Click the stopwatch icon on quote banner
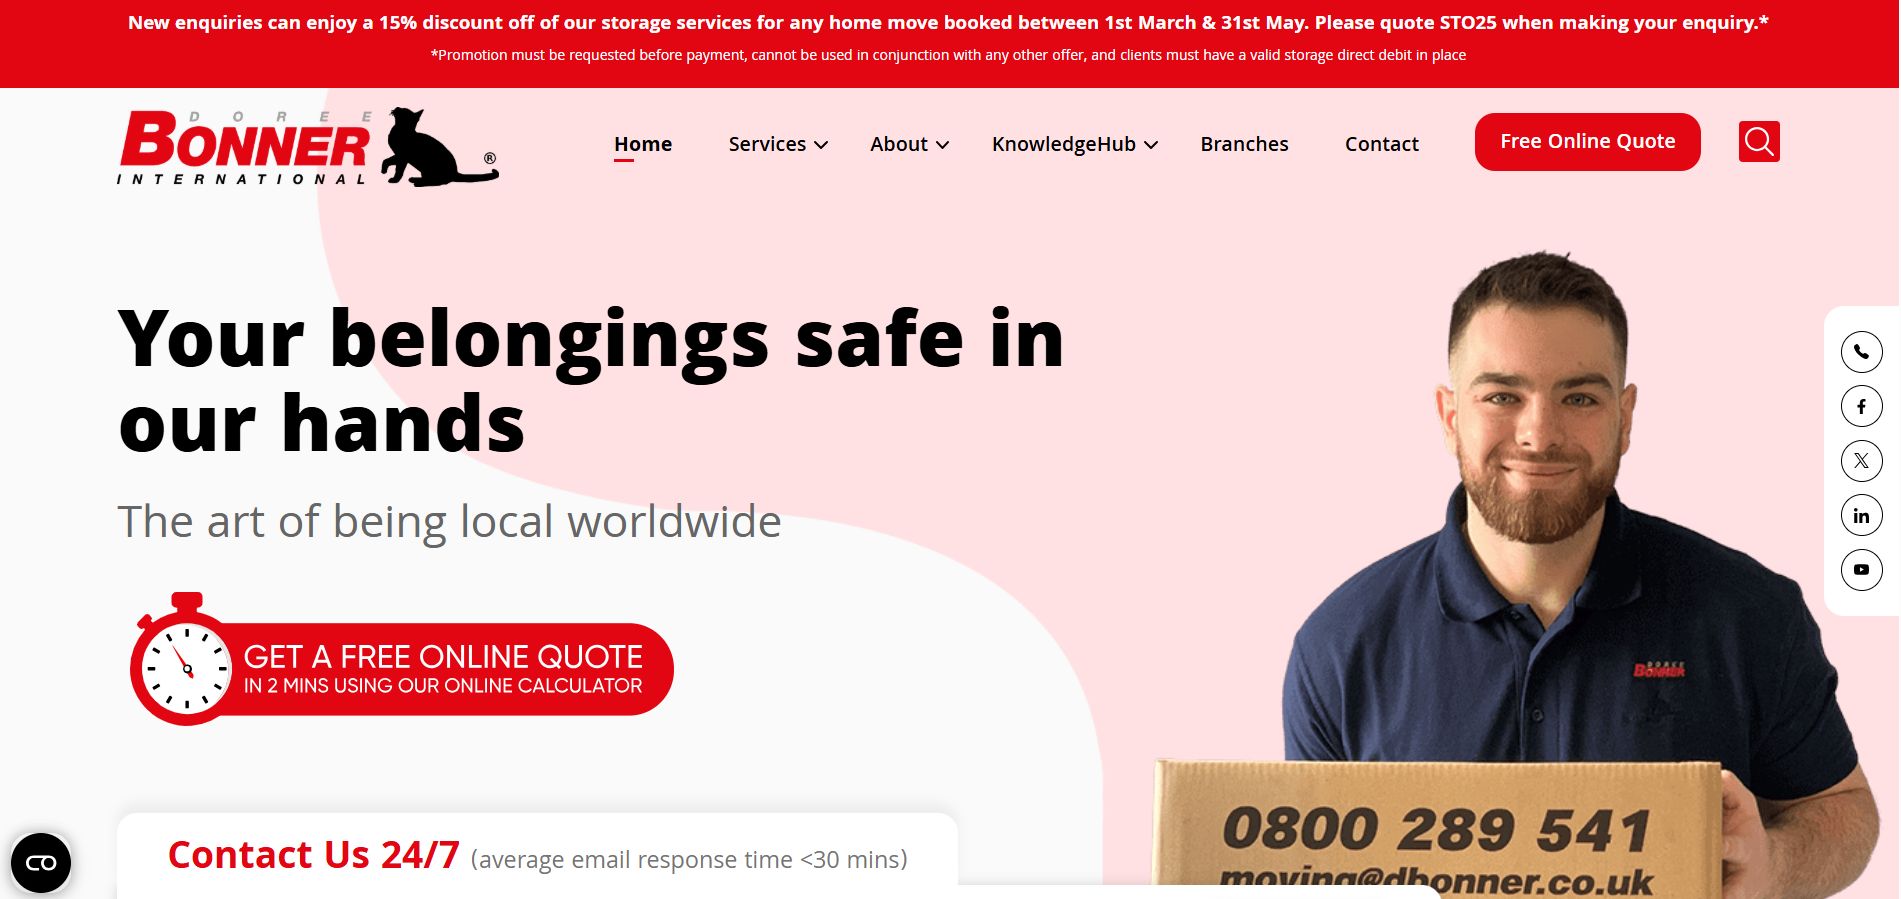This screenshot has width=1901, height=899. tap(185, 660)
